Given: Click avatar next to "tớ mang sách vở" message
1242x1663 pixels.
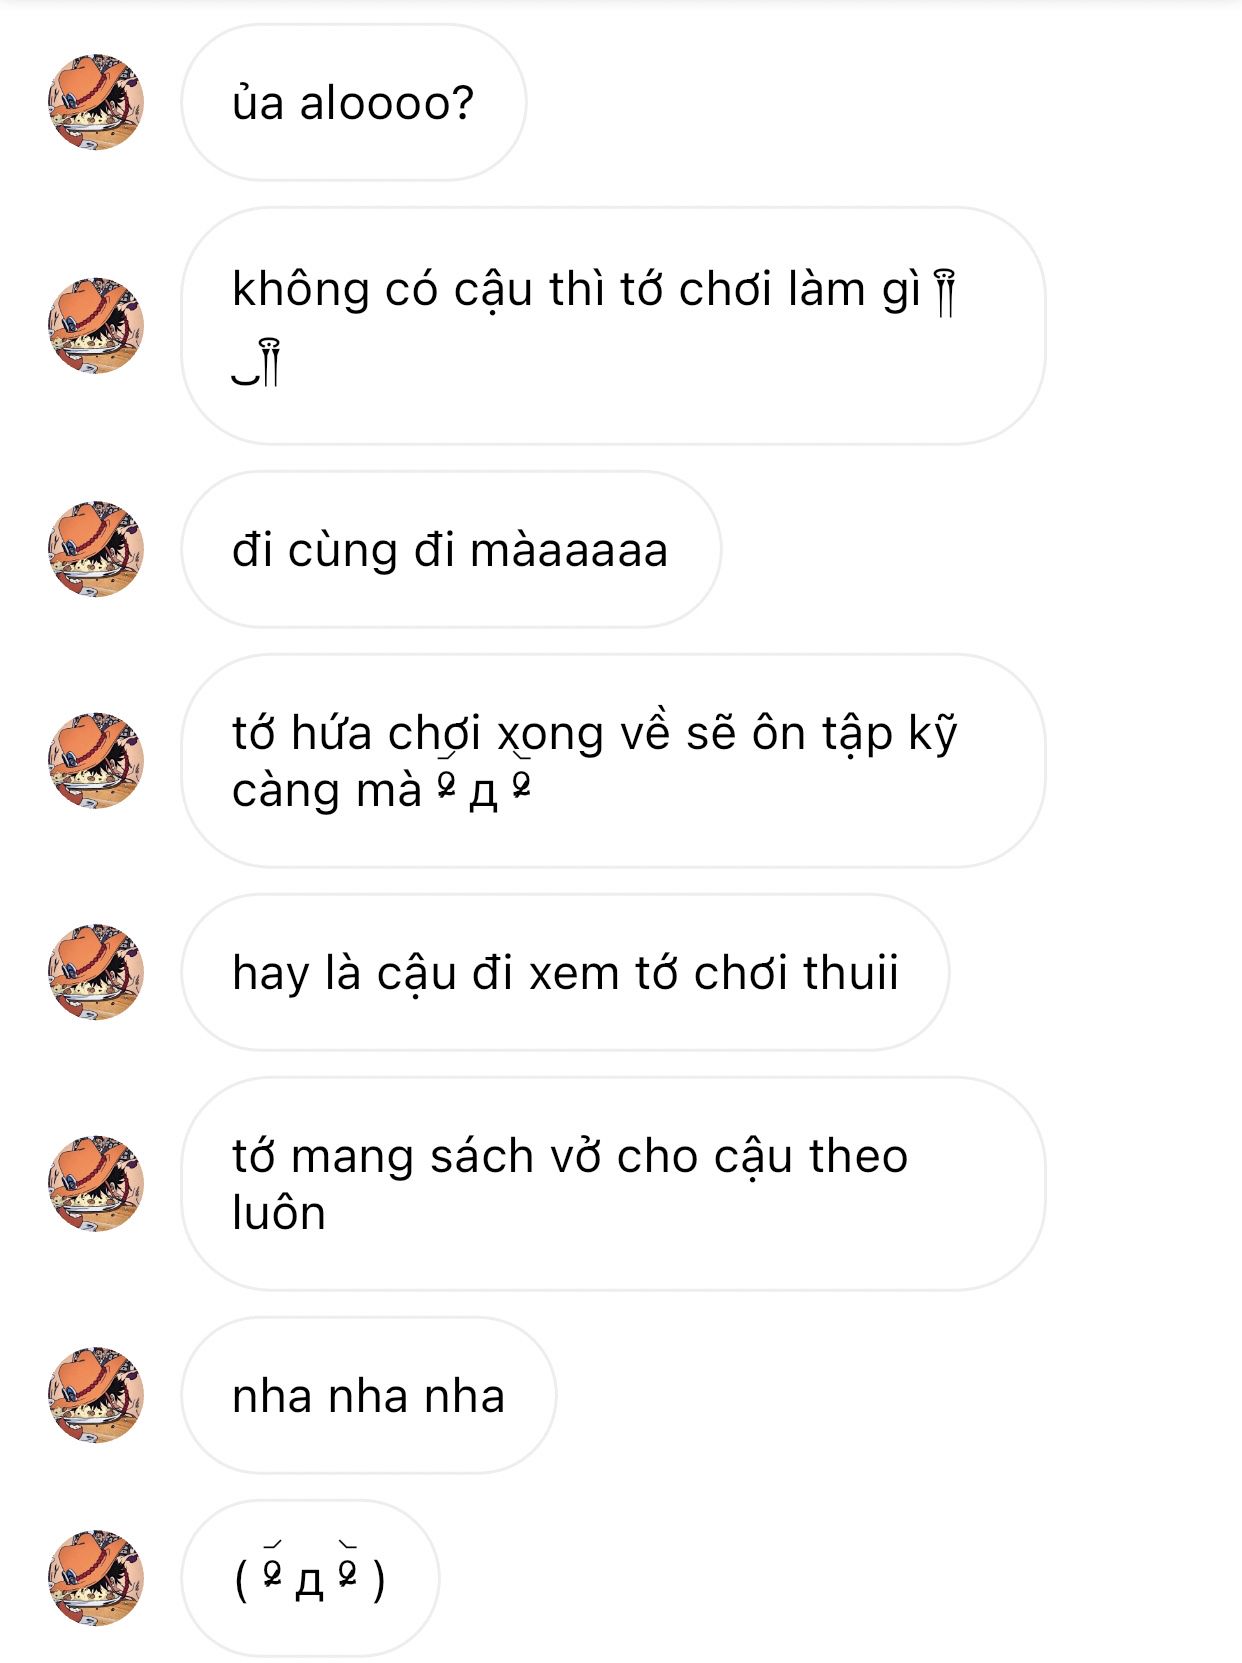Looking at the screenshot, I should (x=96, y=1183).
